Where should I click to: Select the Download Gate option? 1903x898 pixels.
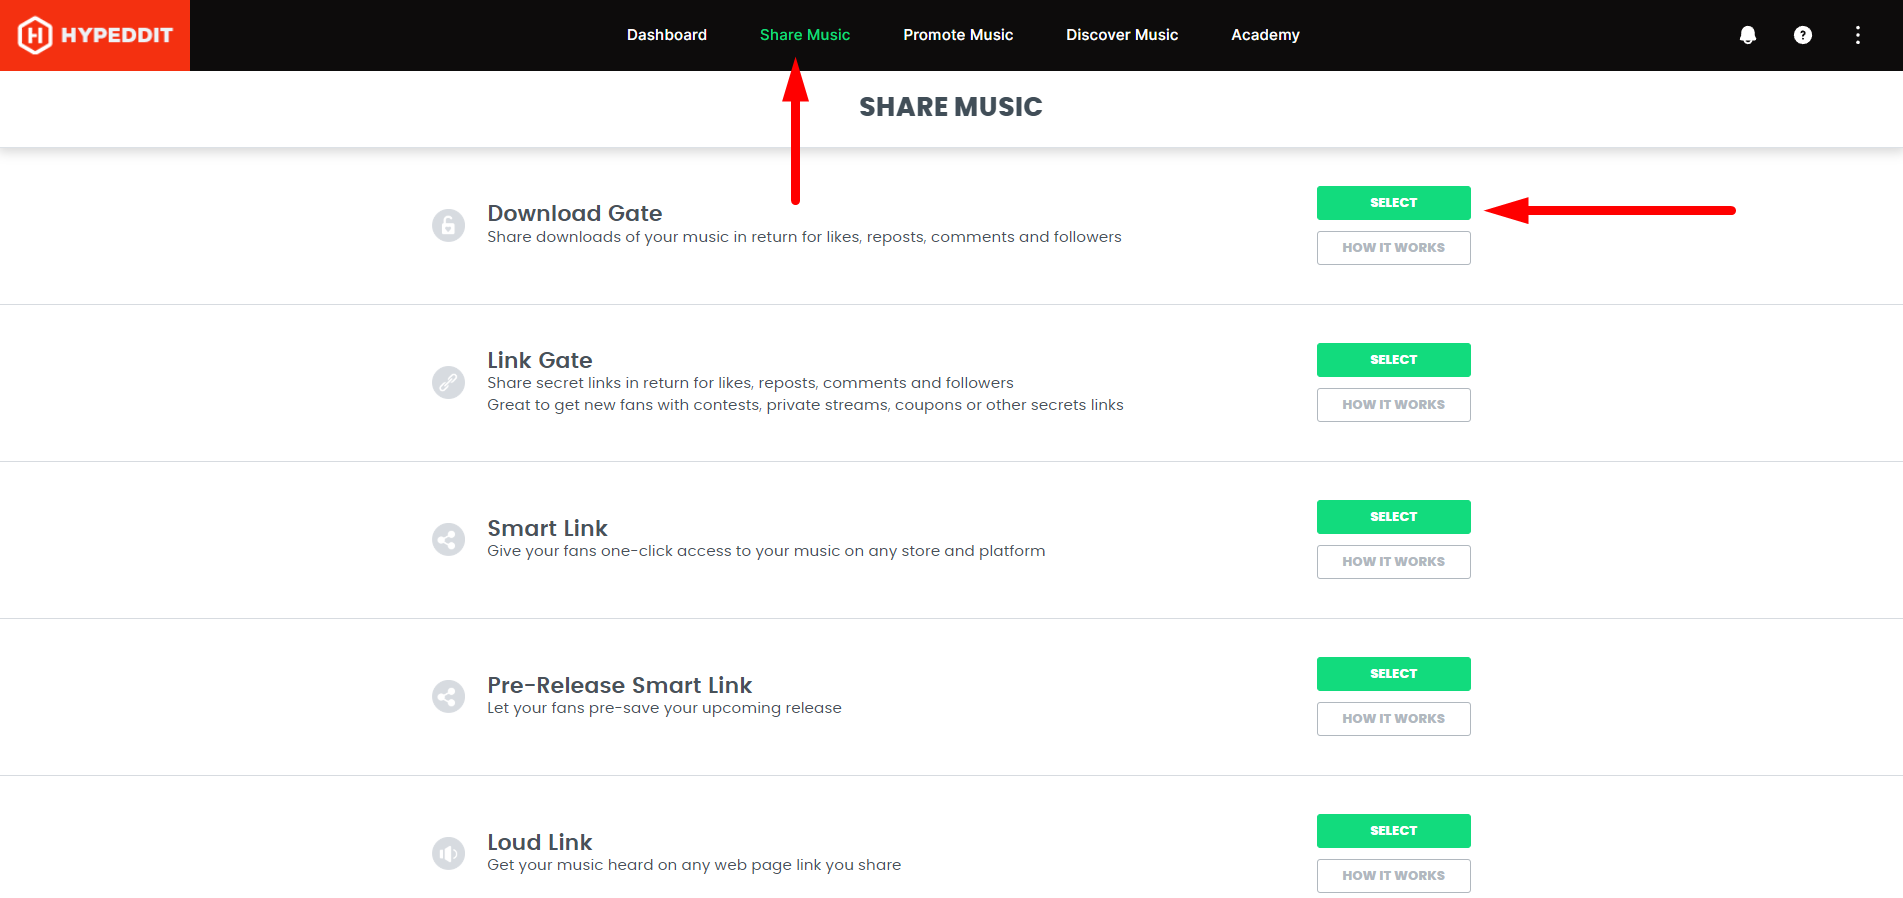point(1393,203)
